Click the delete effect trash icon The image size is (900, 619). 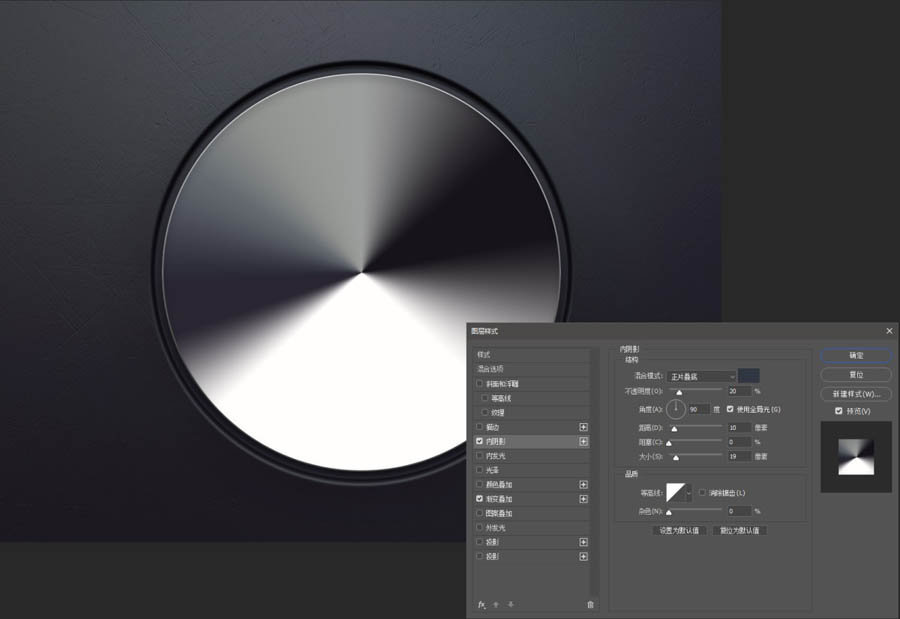(590, 604)
